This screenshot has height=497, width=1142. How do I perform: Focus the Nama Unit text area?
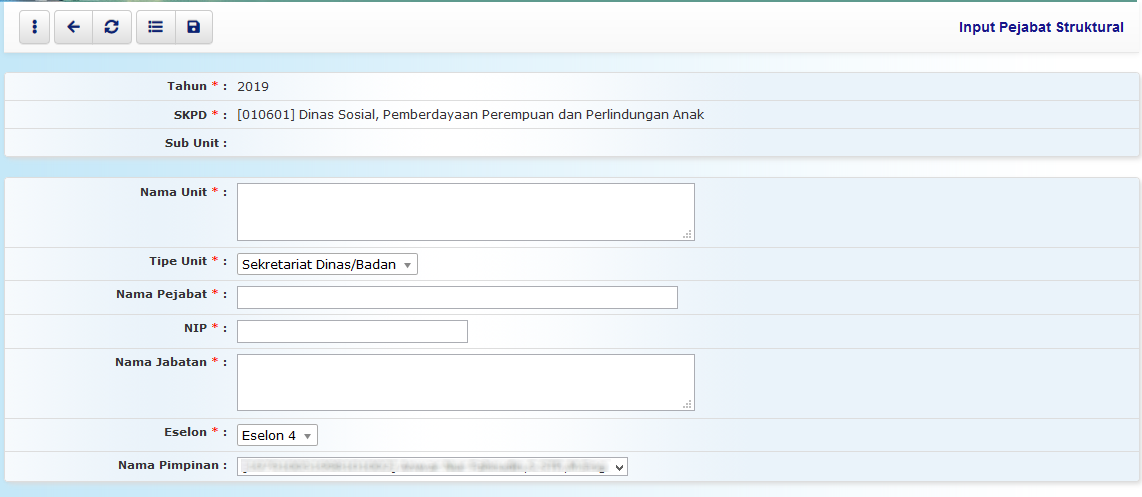(465, 211)
